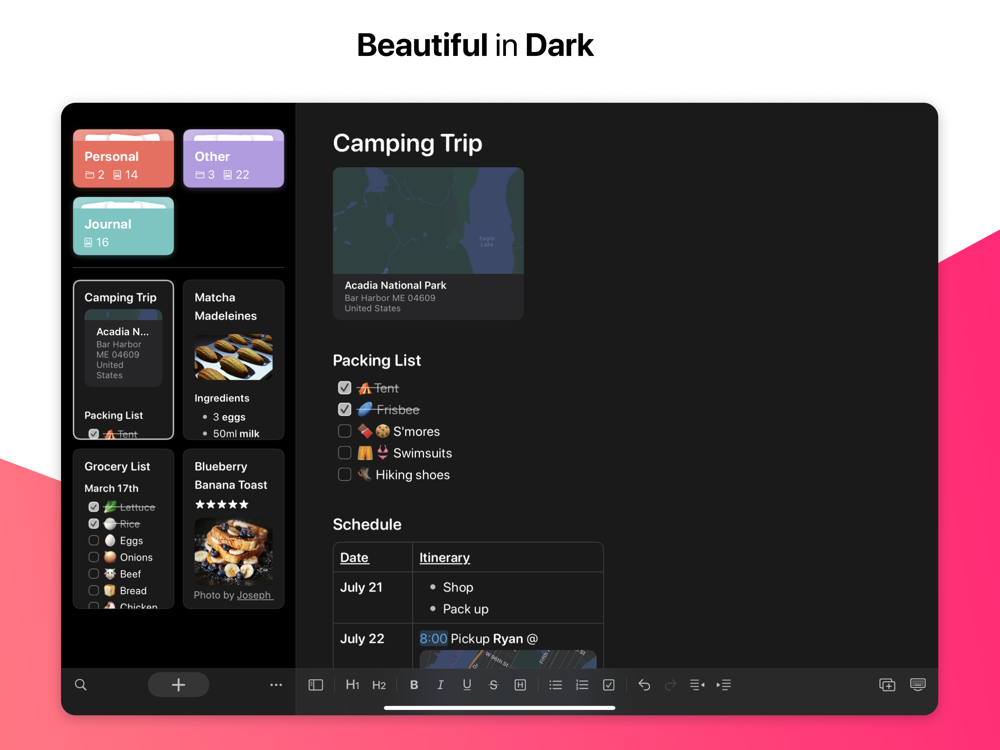Select the Camping Trip note card

123,360
